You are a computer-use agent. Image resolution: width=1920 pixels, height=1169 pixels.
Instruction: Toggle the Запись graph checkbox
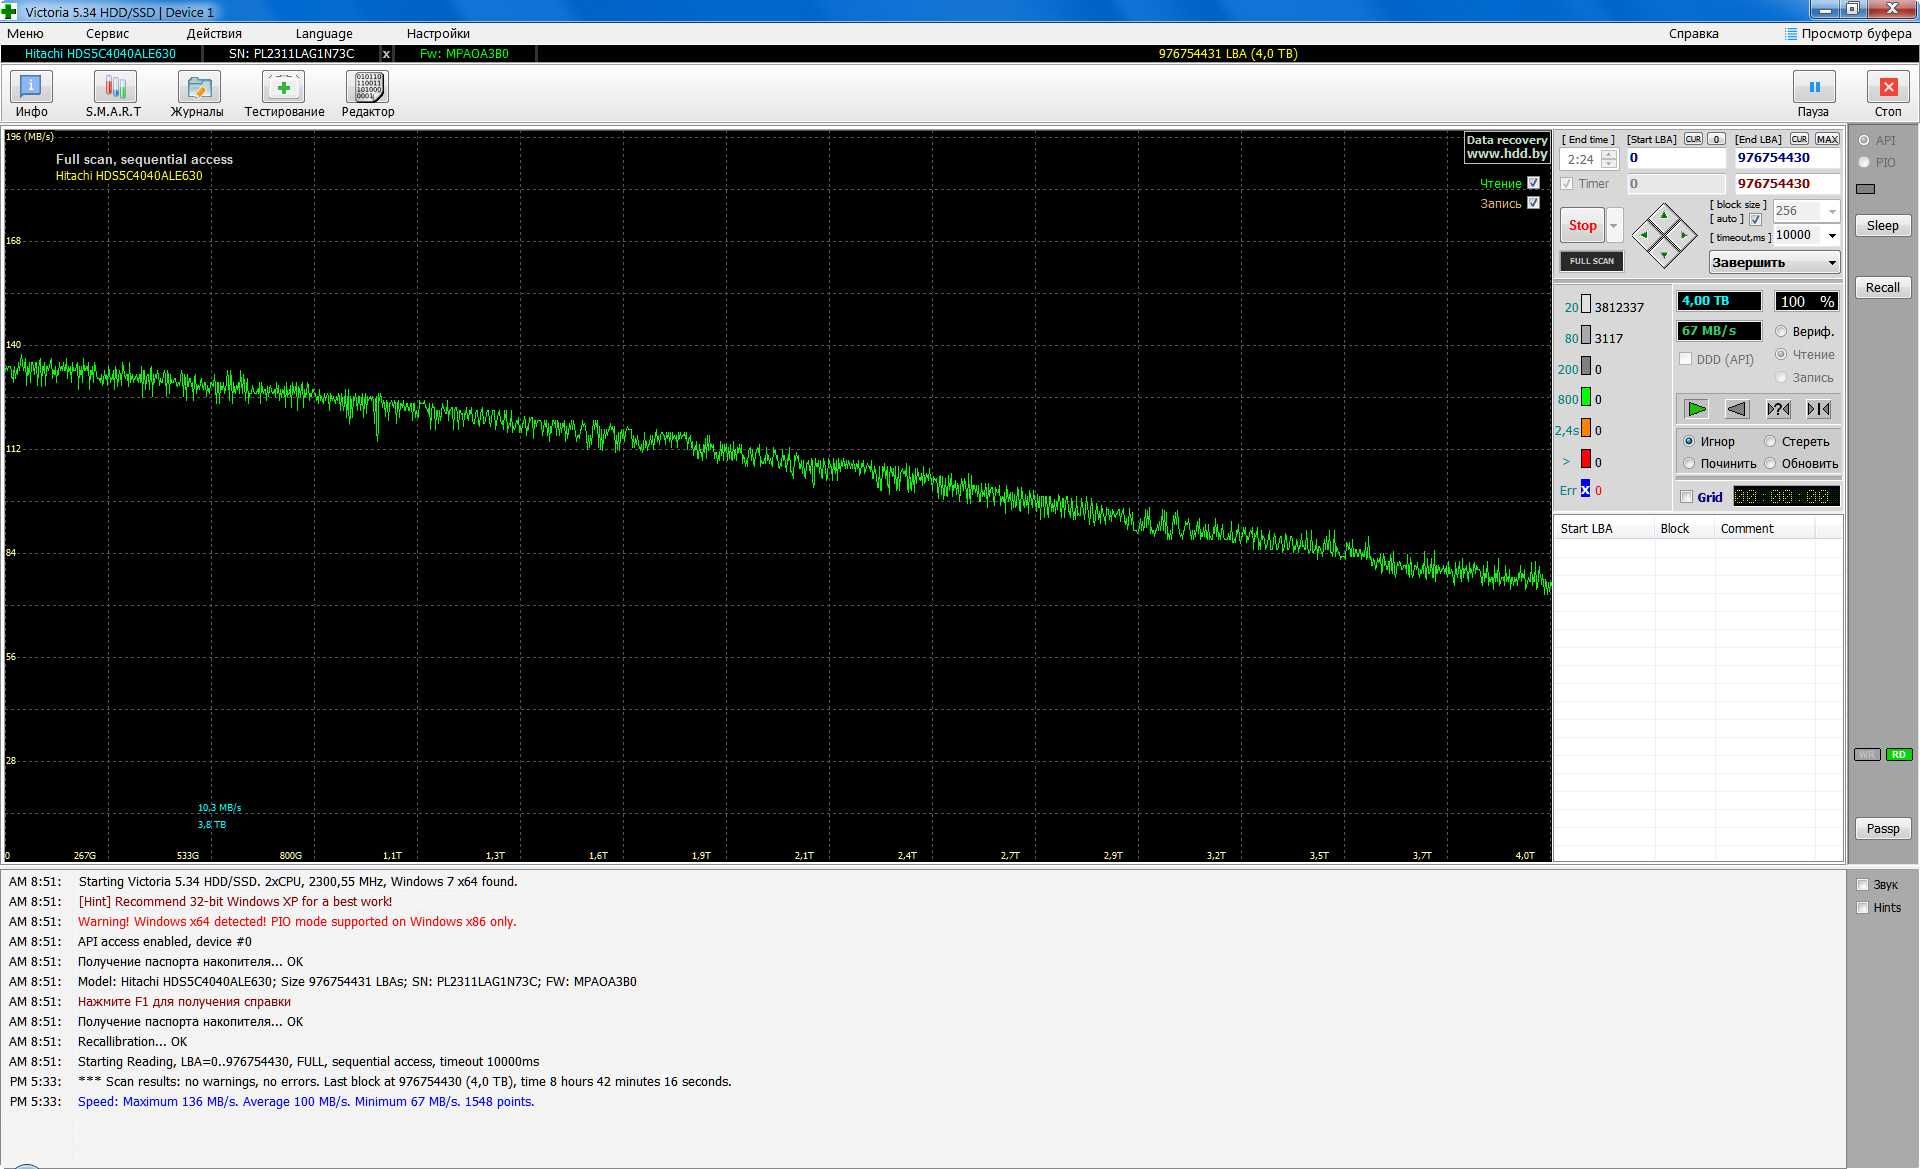coord(1533,203)
